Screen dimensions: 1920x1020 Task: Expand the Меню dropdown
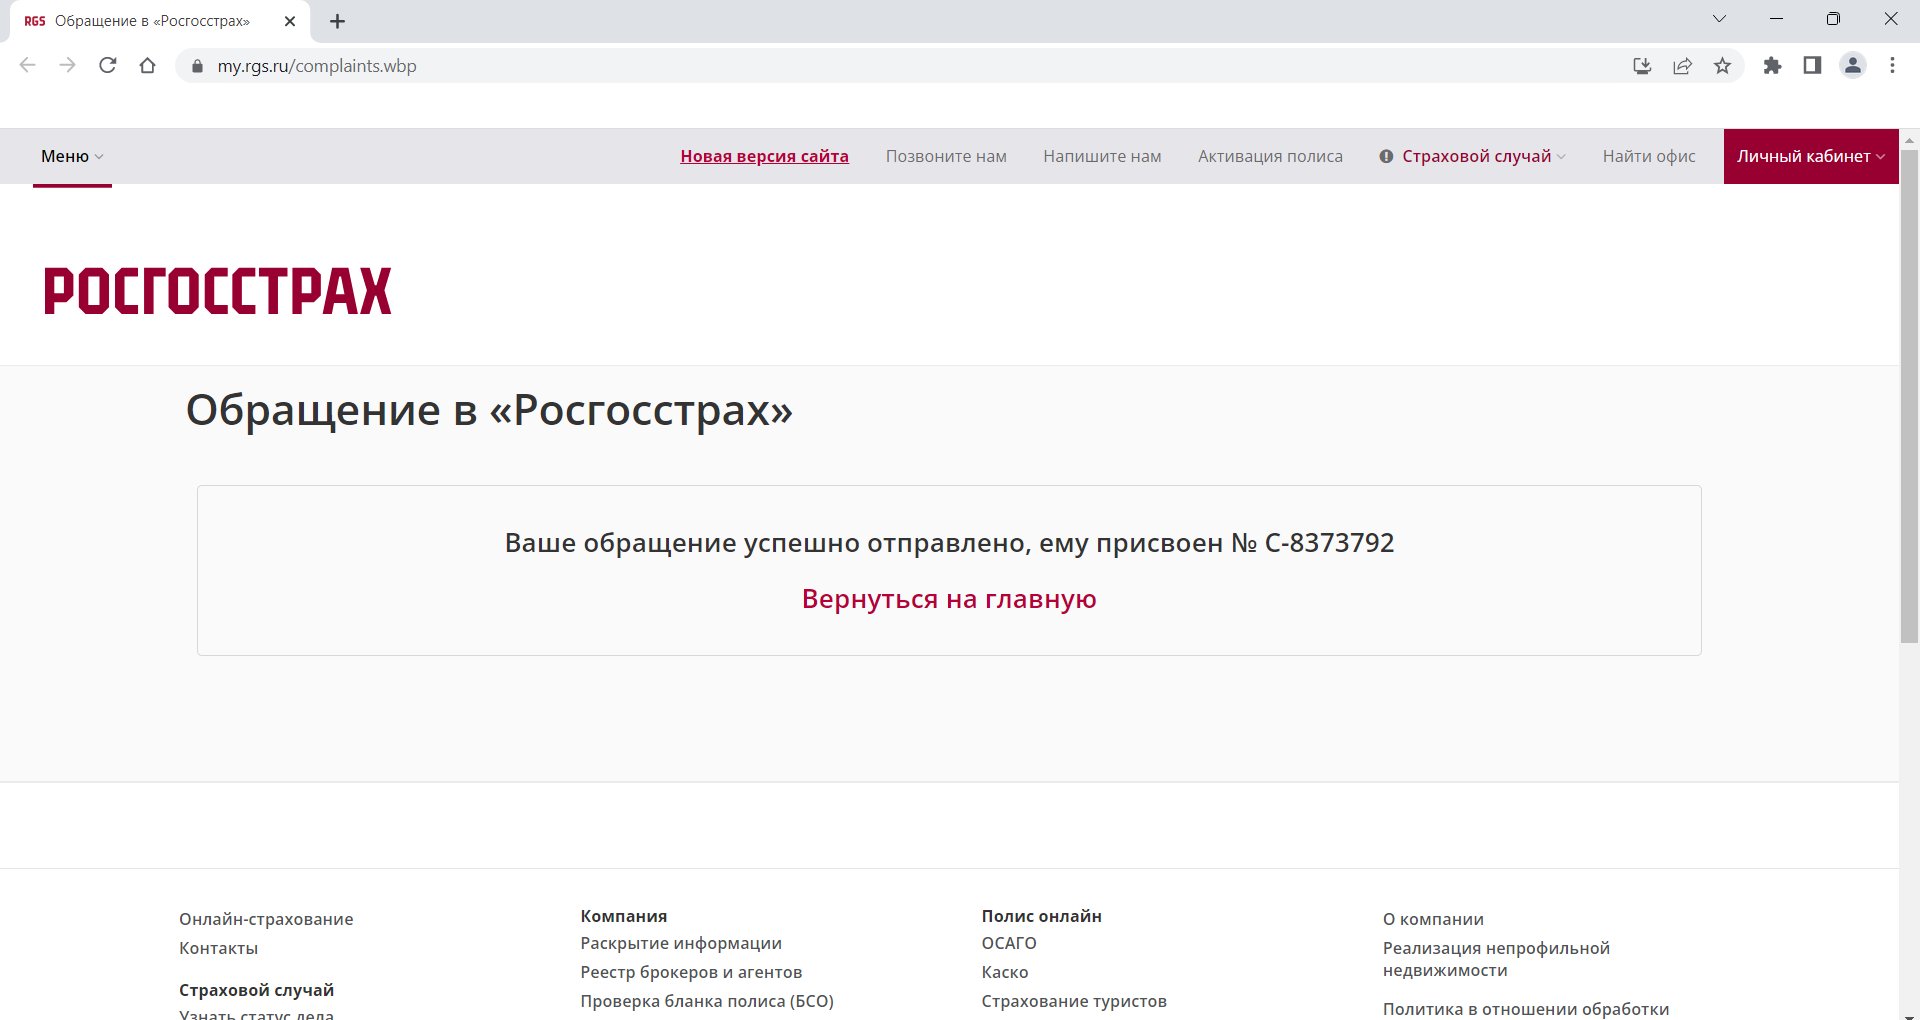pyautogui.click(x=72, y=156)
